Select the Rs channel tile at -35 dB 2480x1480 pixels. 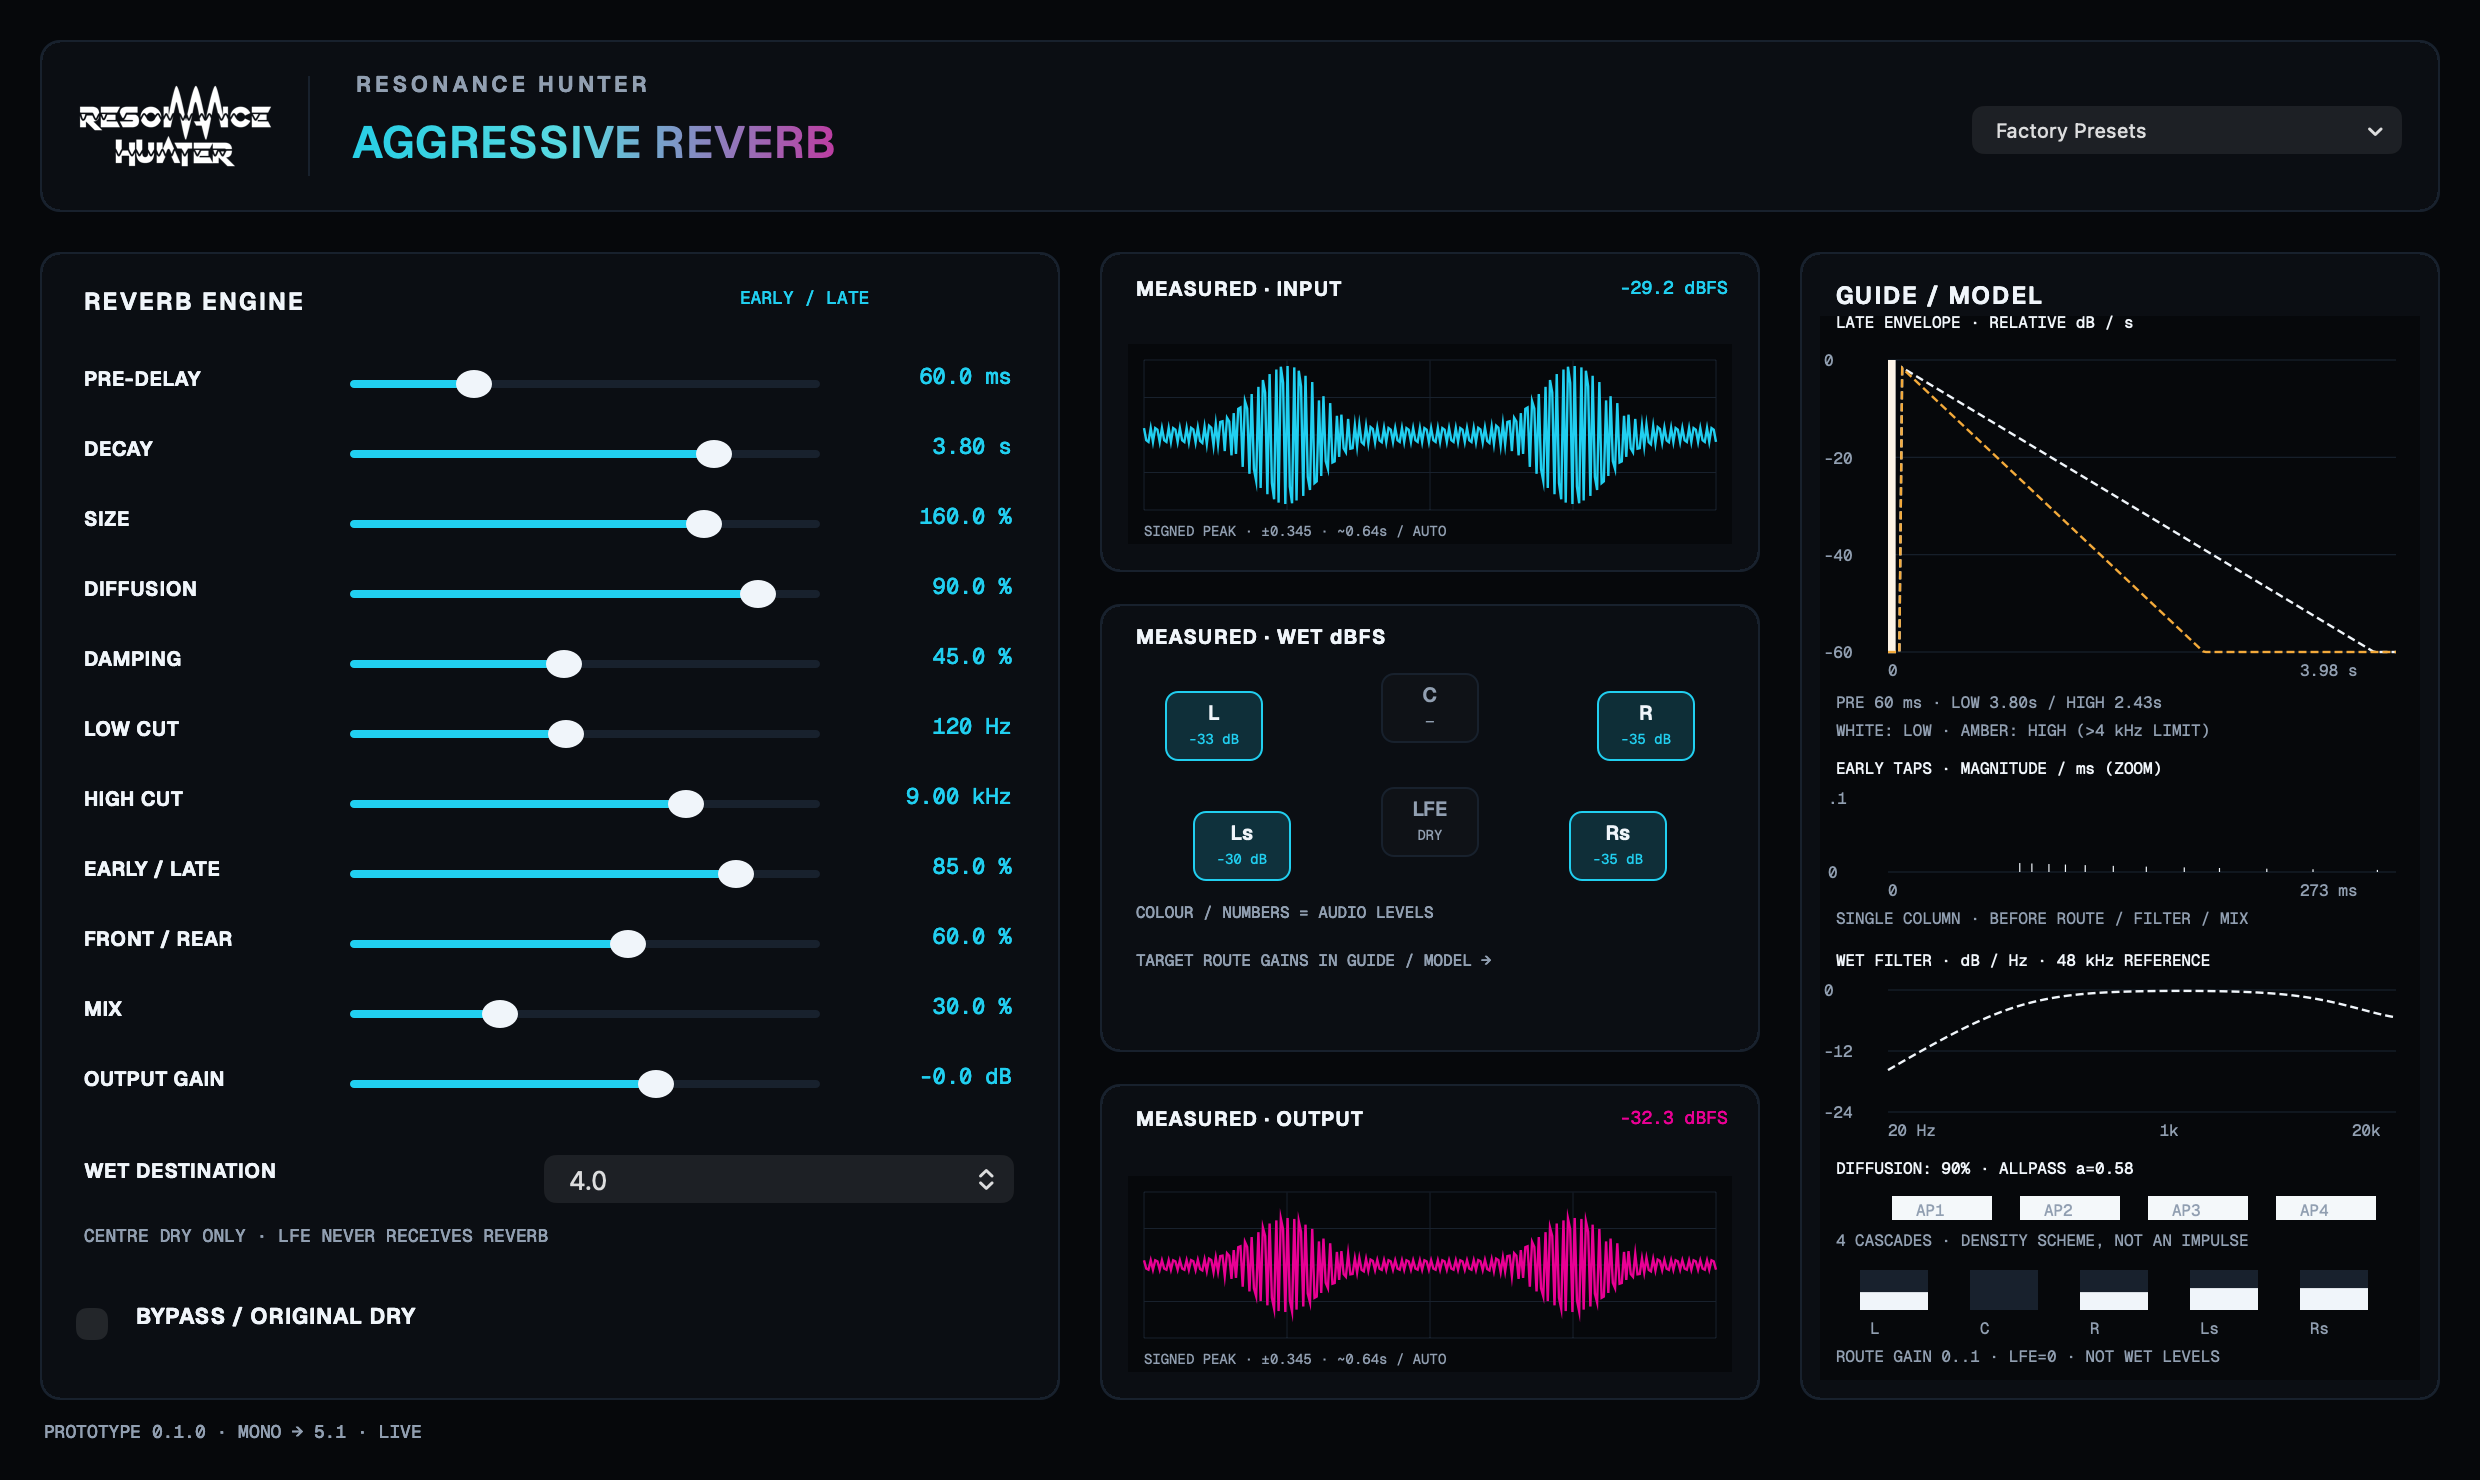coord(1618,846)
